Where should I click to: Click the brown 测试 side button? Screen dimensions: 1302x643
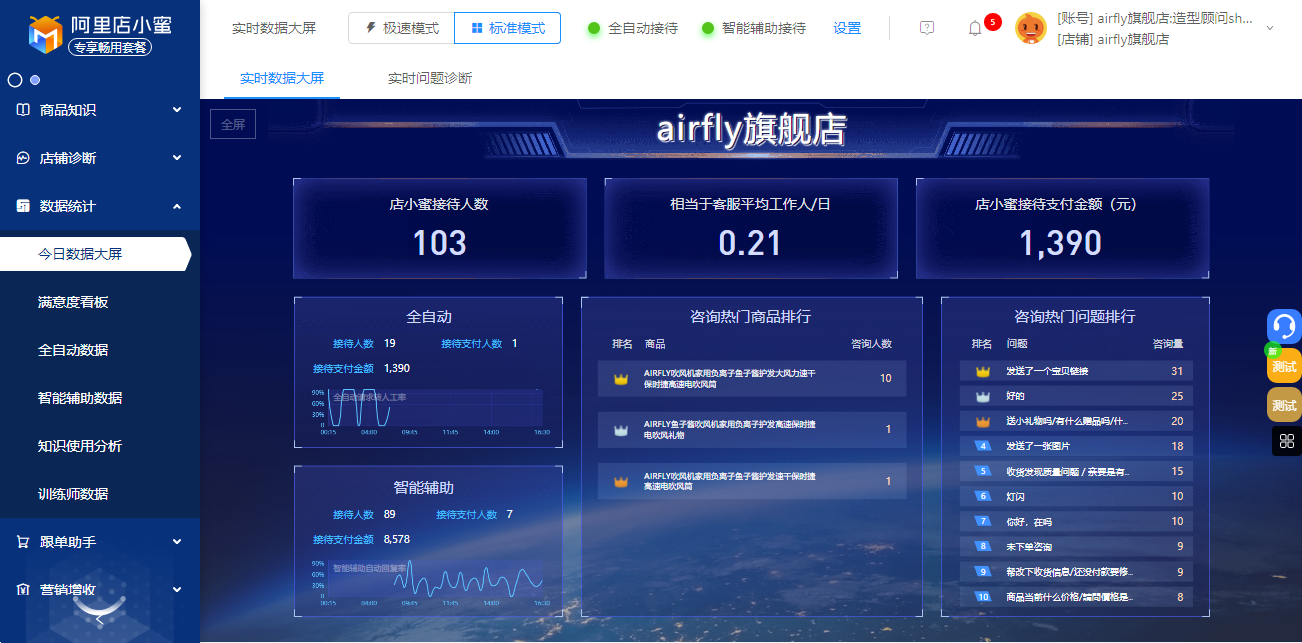tap(1284, 405)
